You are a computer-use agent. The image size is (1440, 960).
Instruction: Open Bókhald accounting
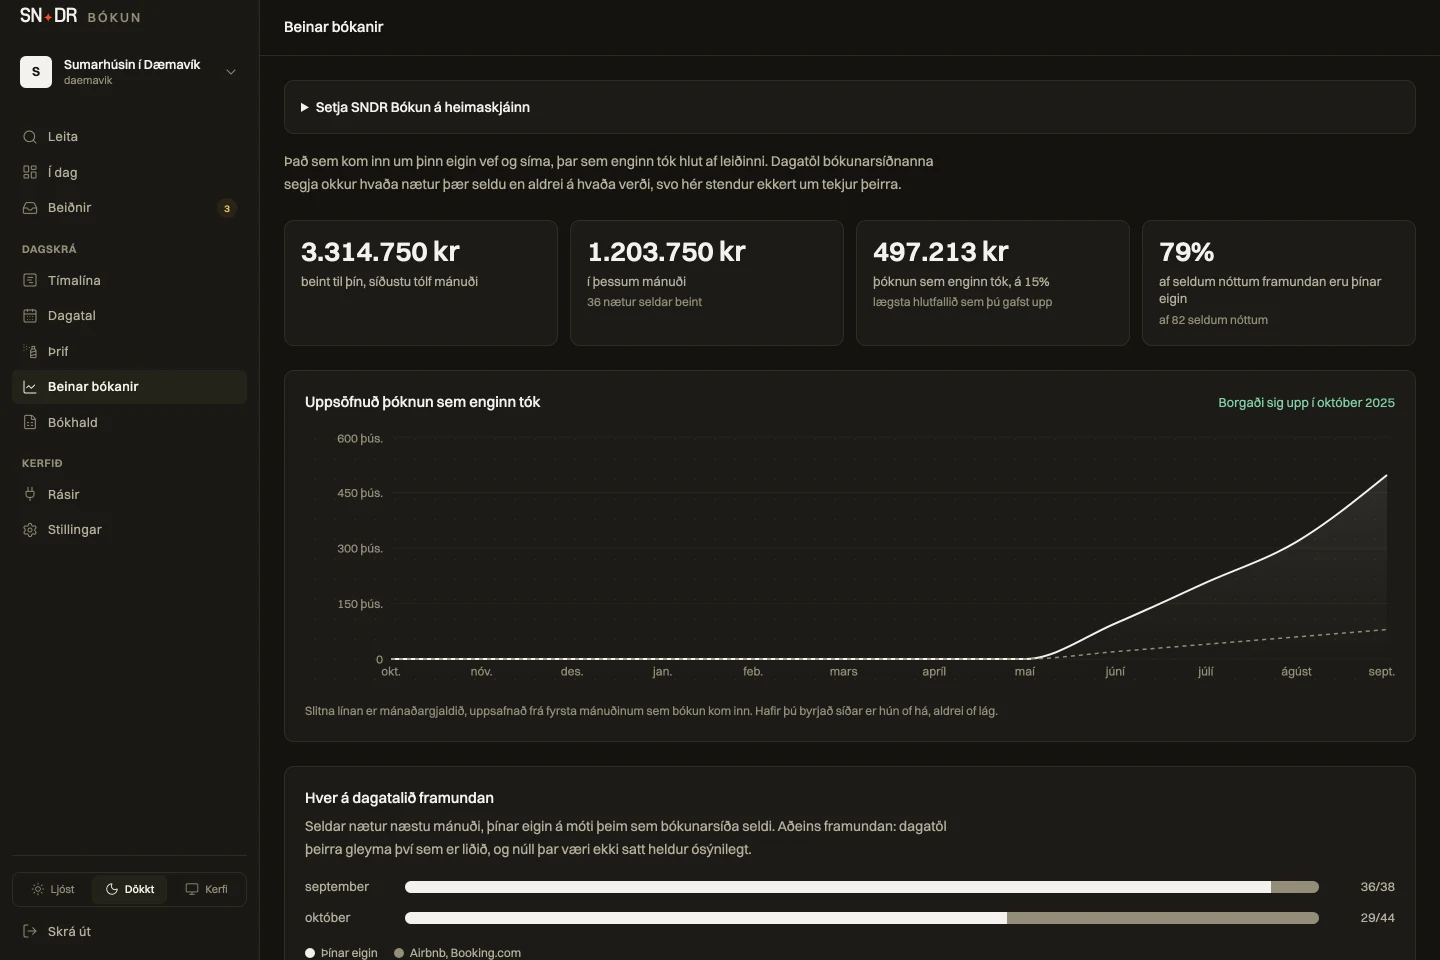[129, 422]
